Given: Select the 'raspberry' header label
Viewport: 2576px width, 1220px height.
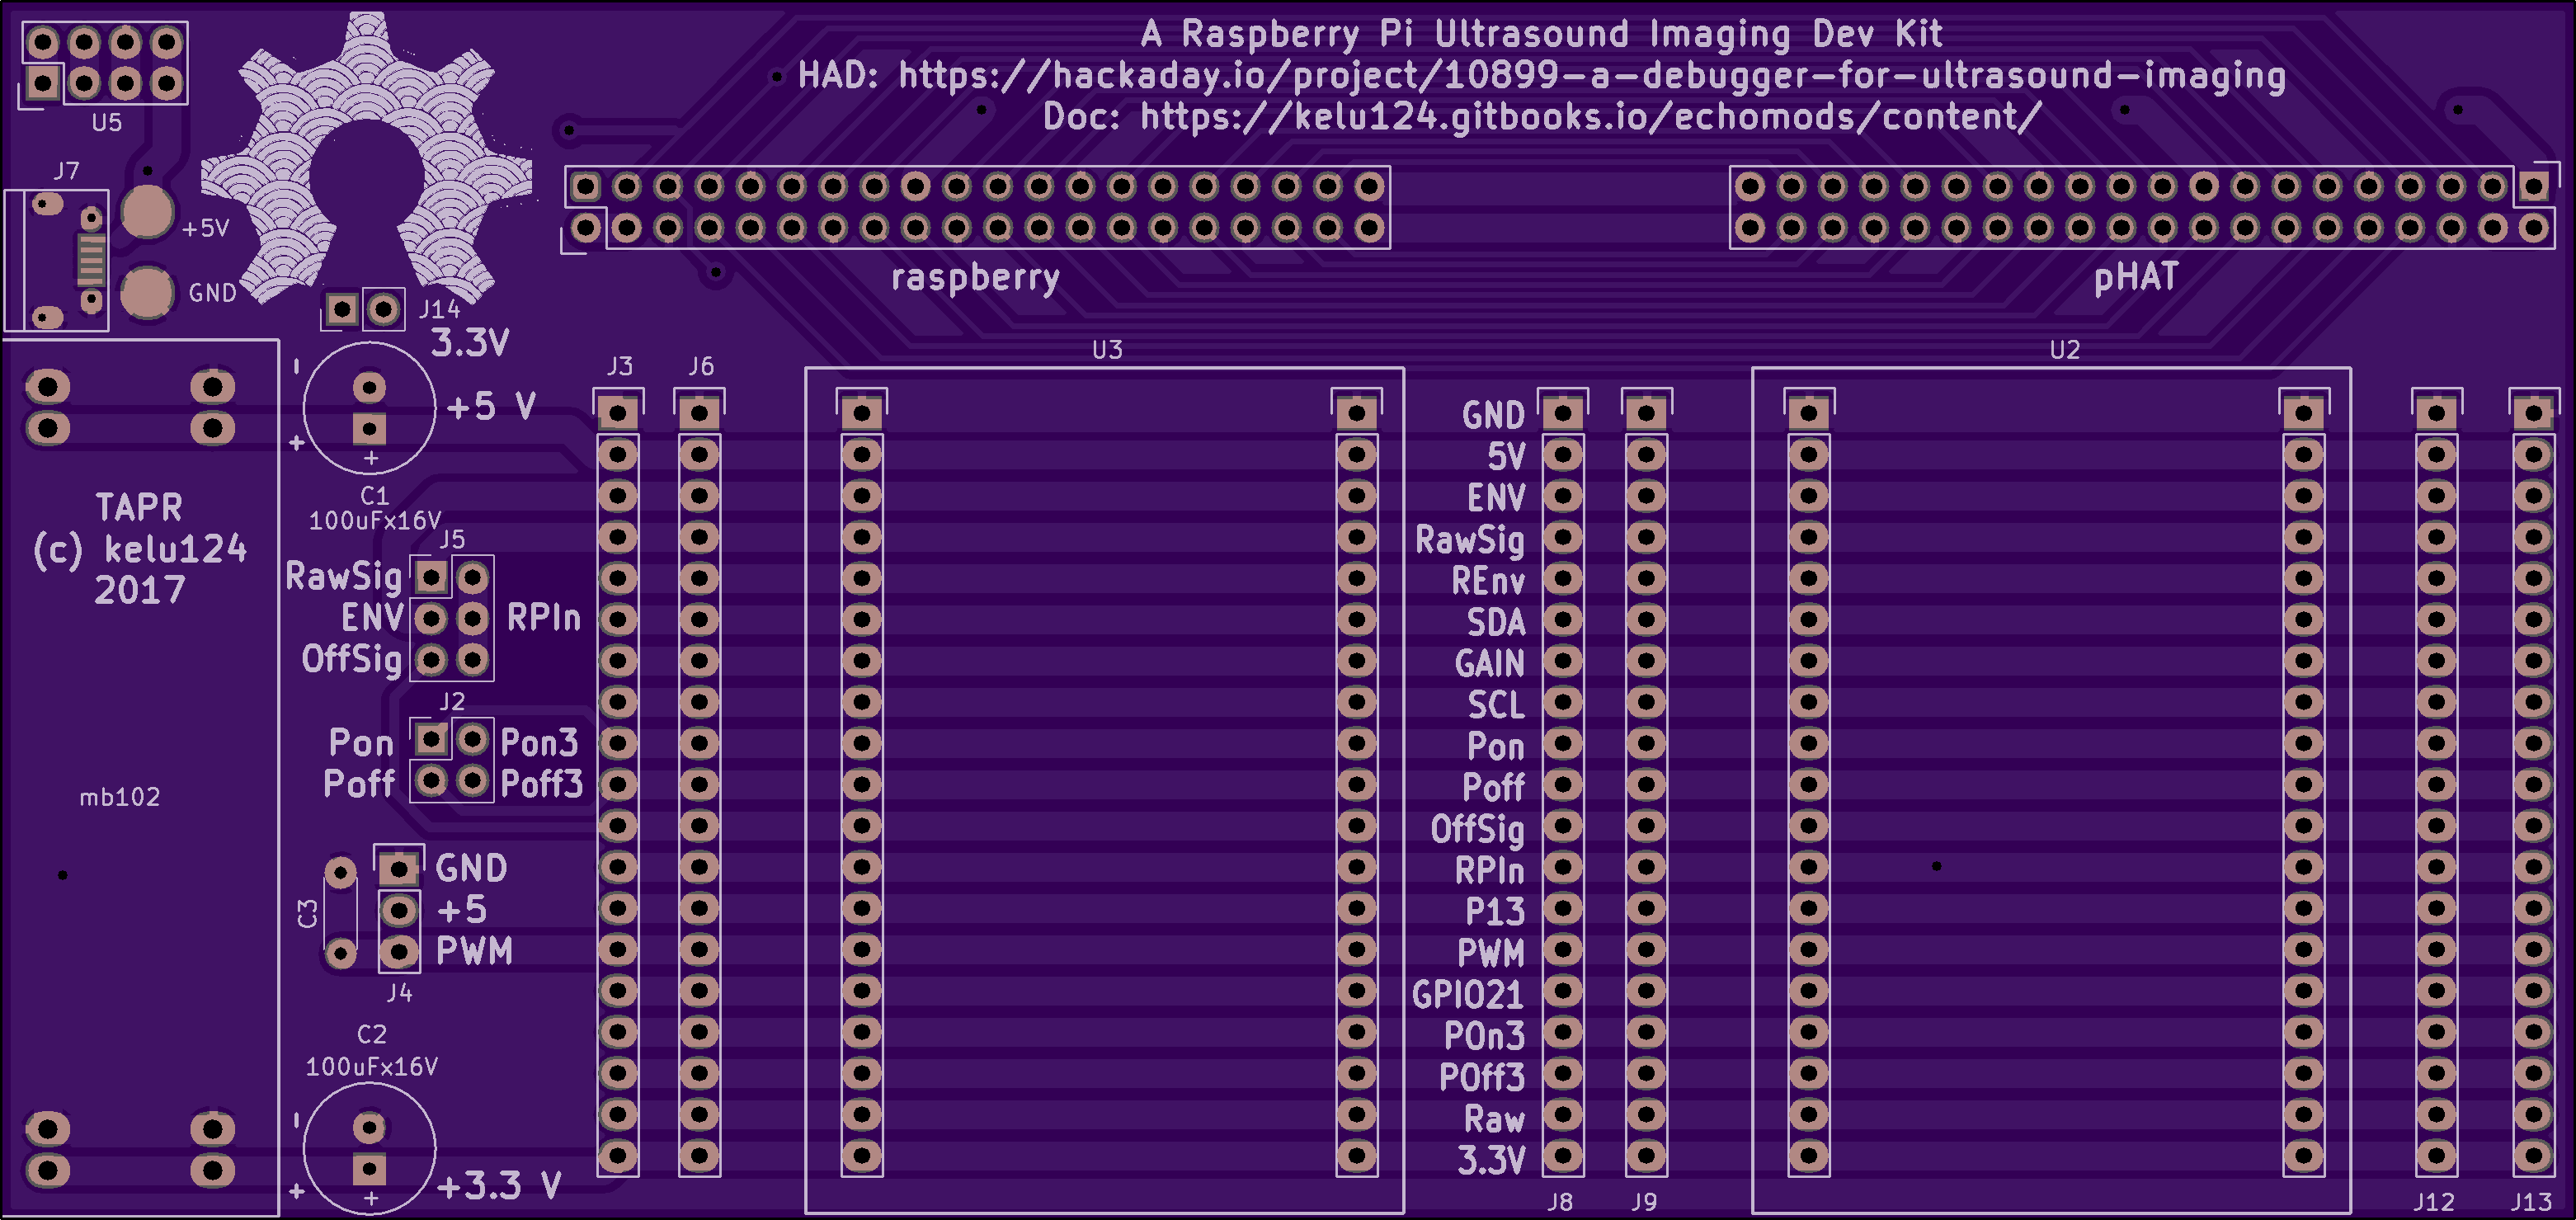Looking at the screenshot, I should (x=975, y=278).
